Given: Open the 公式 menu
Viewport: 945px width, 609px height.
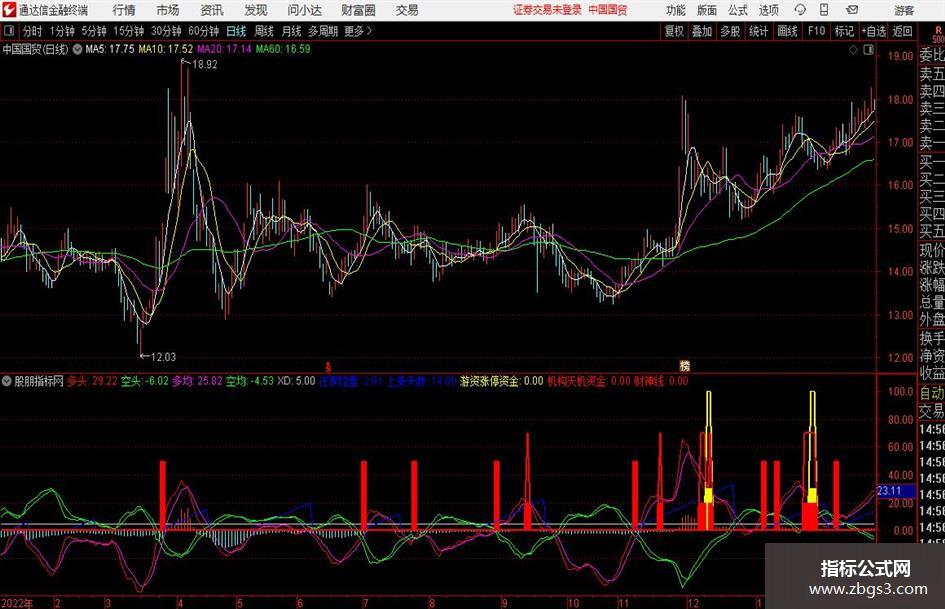Looking at the screenshot, I should pos(737,10).
